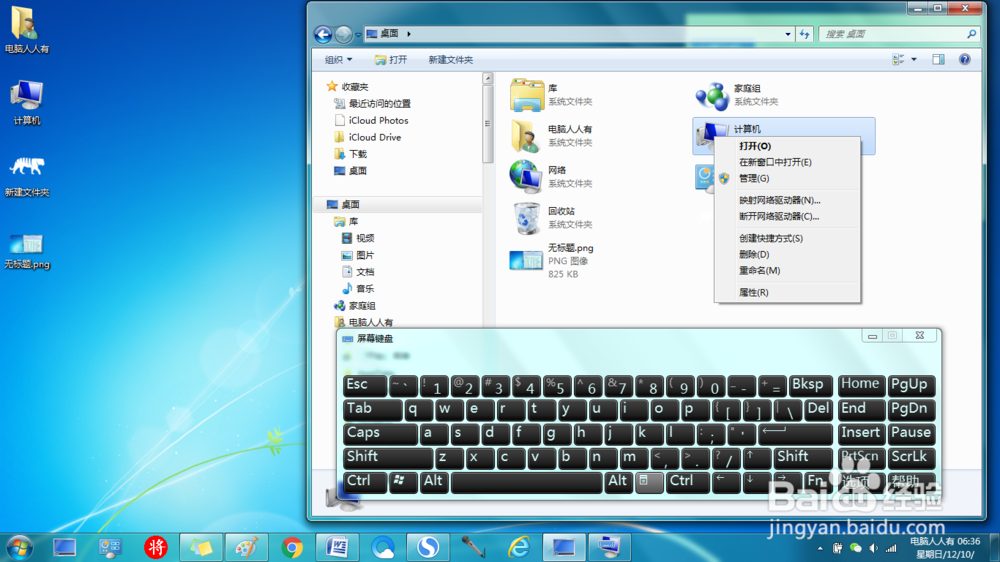The image size is (1000, 562).
Task: Click the search magnifier icon in Explorer
Action: (971, 34)
